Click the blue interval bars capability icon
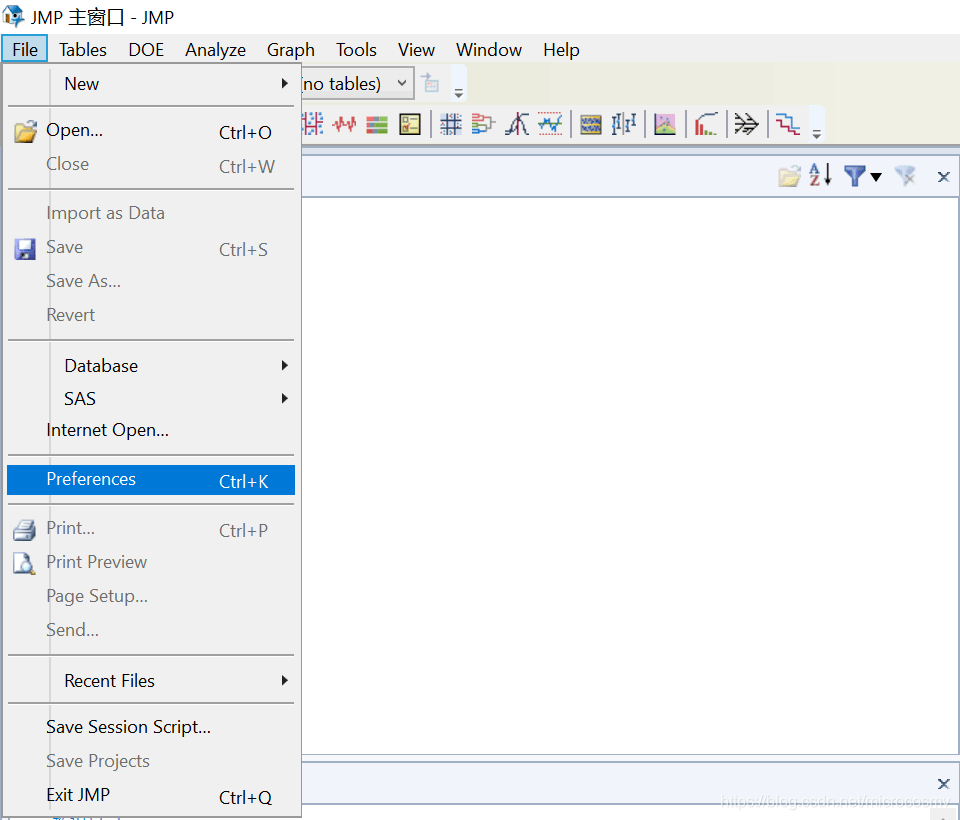960x820 pixels. point(624,124)
